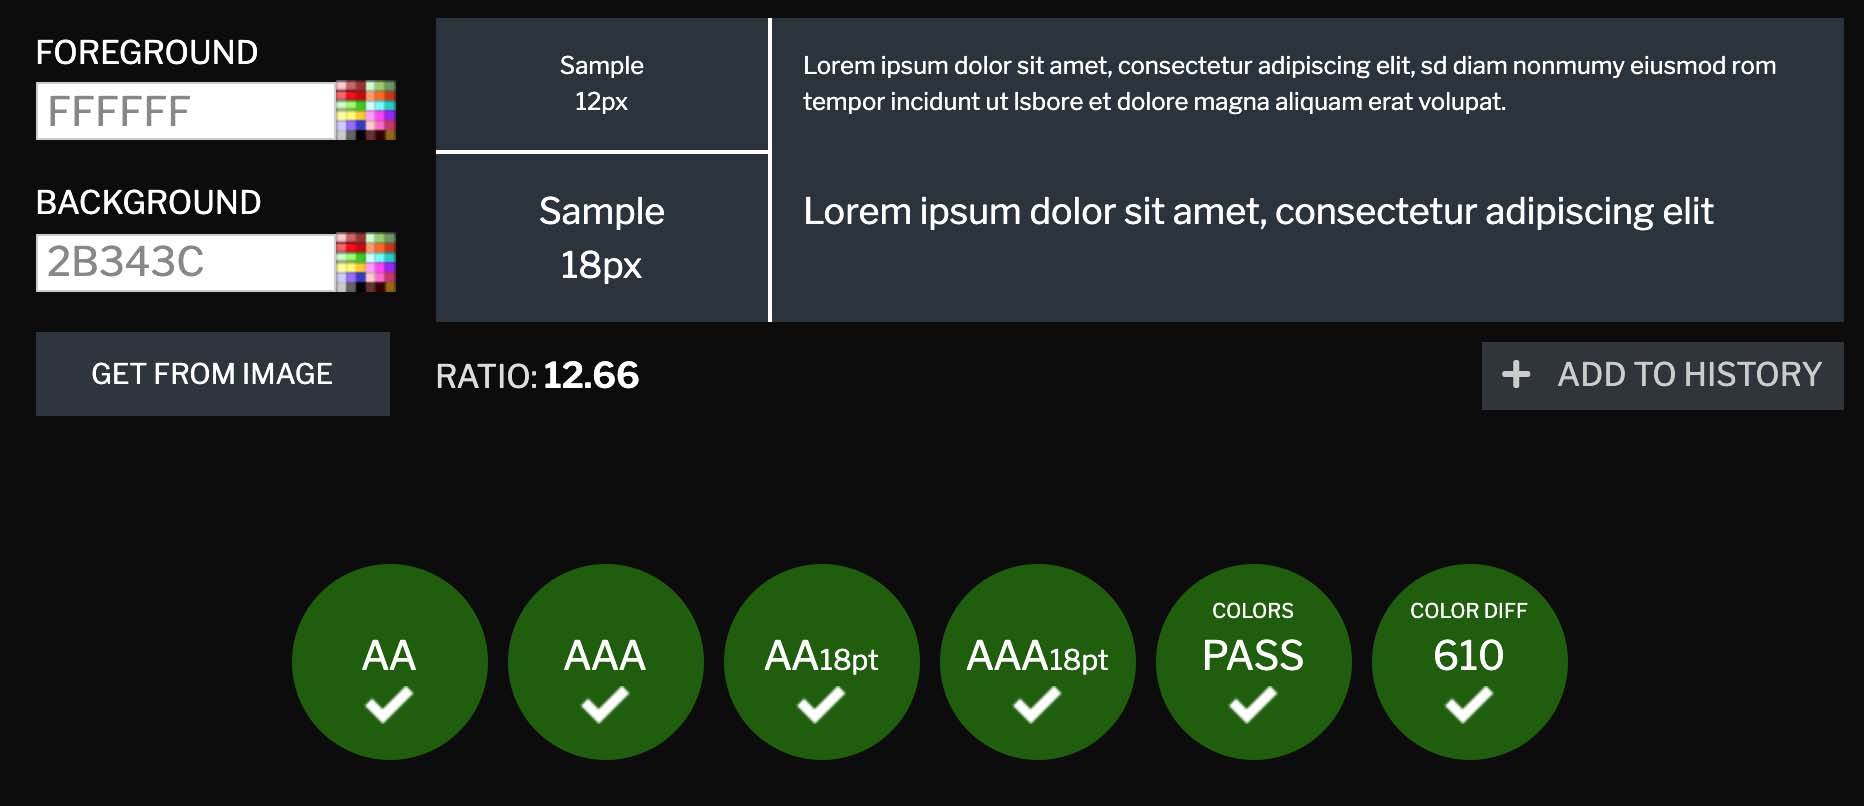Select the AA compliance badge
The image size is (1864, 806).
(389, 662)
